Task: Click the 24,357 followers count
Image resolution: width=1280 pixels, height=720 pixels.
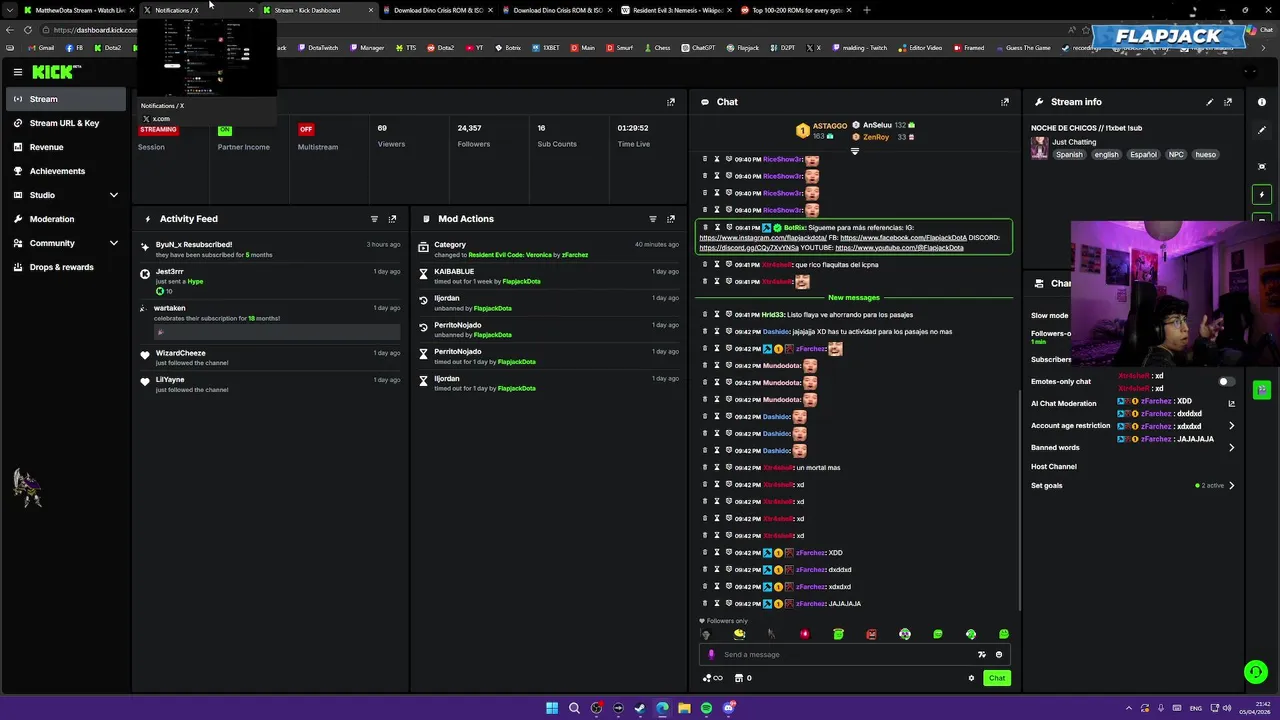Action: coord(469,128)
